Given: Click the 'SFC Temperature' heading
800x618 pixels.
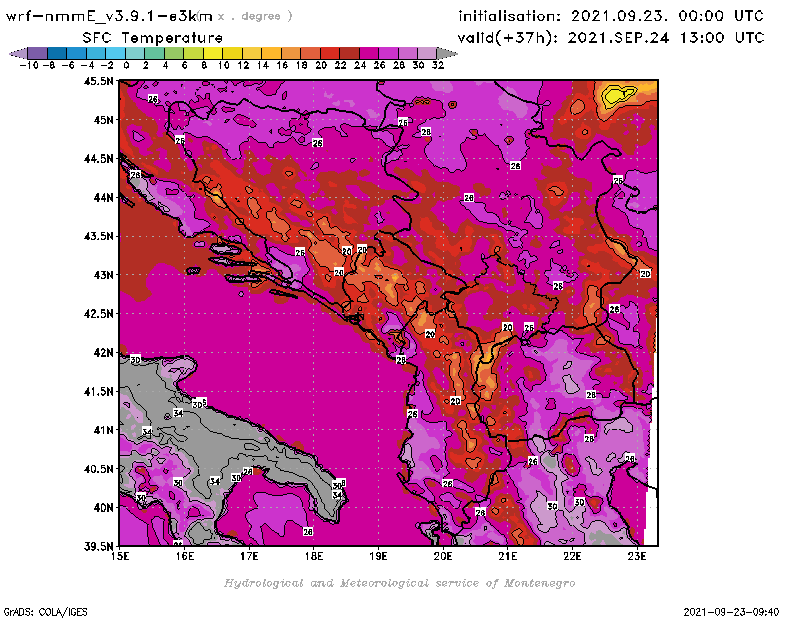Looking at the screenshot, I should point(153,38).
